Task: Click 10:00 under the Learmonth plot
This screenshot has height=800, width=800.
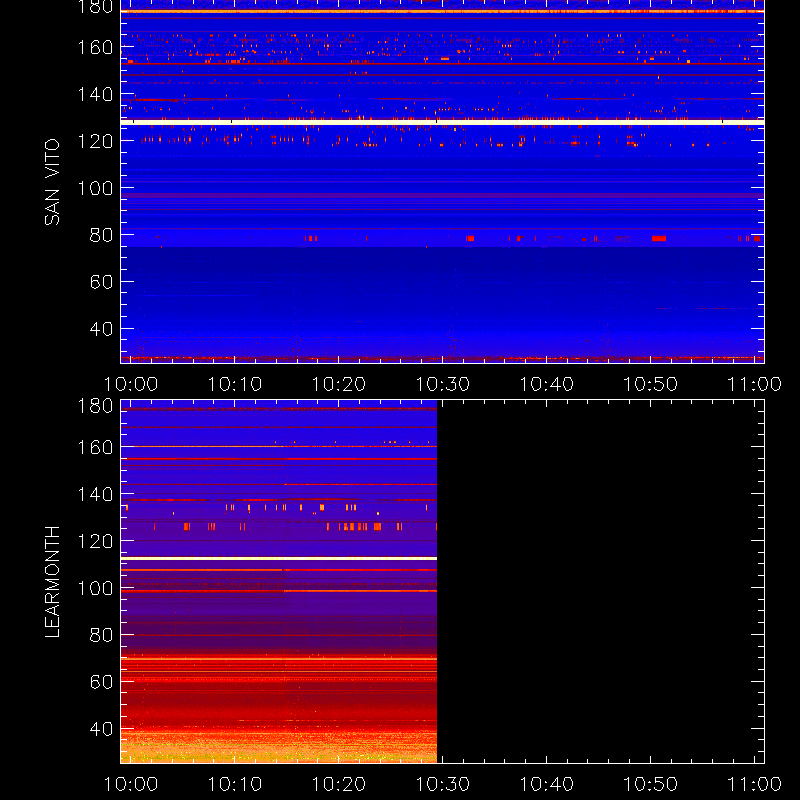Action: pos(131,784)
